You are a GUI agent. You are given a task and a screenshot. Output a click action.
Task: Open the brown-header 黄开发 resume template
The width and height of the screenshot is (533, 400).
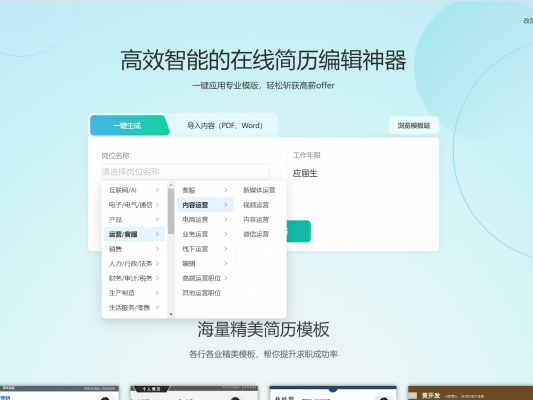470,393
